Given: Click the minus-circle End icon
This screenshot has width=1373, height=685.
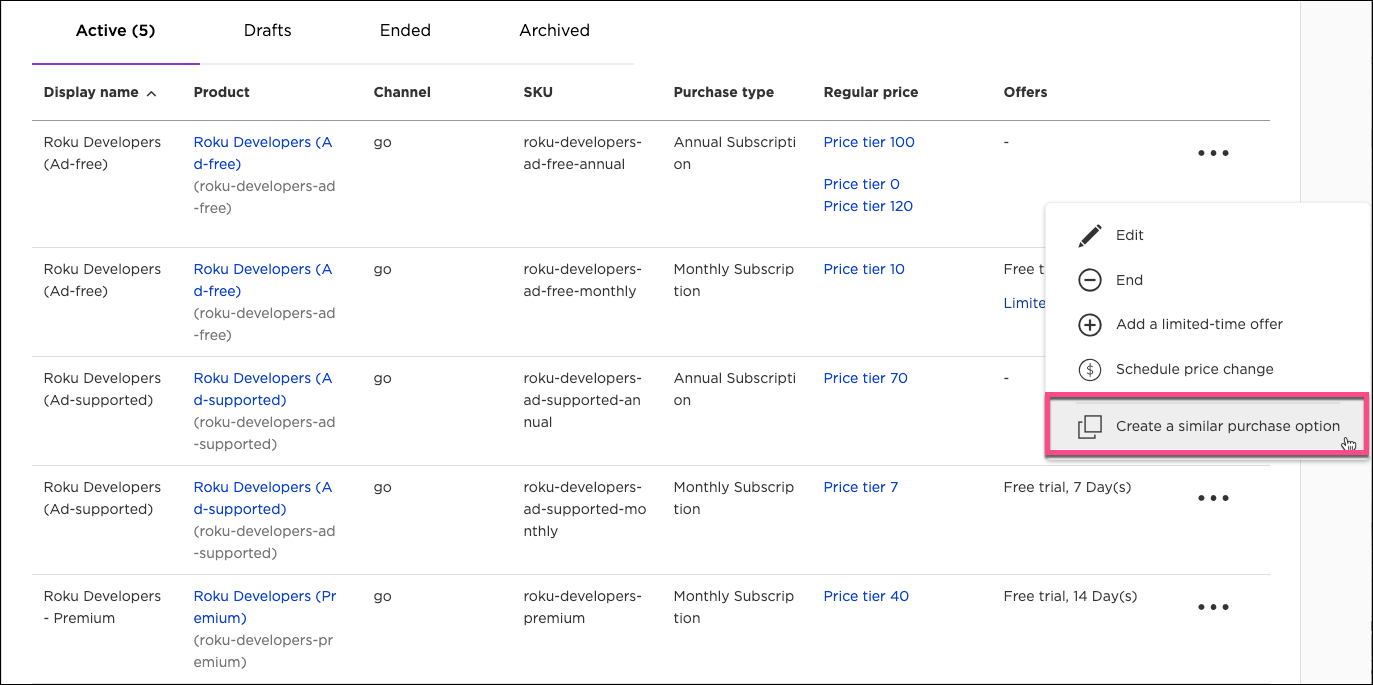Looking at the screenshot, I should (1089, 281).
